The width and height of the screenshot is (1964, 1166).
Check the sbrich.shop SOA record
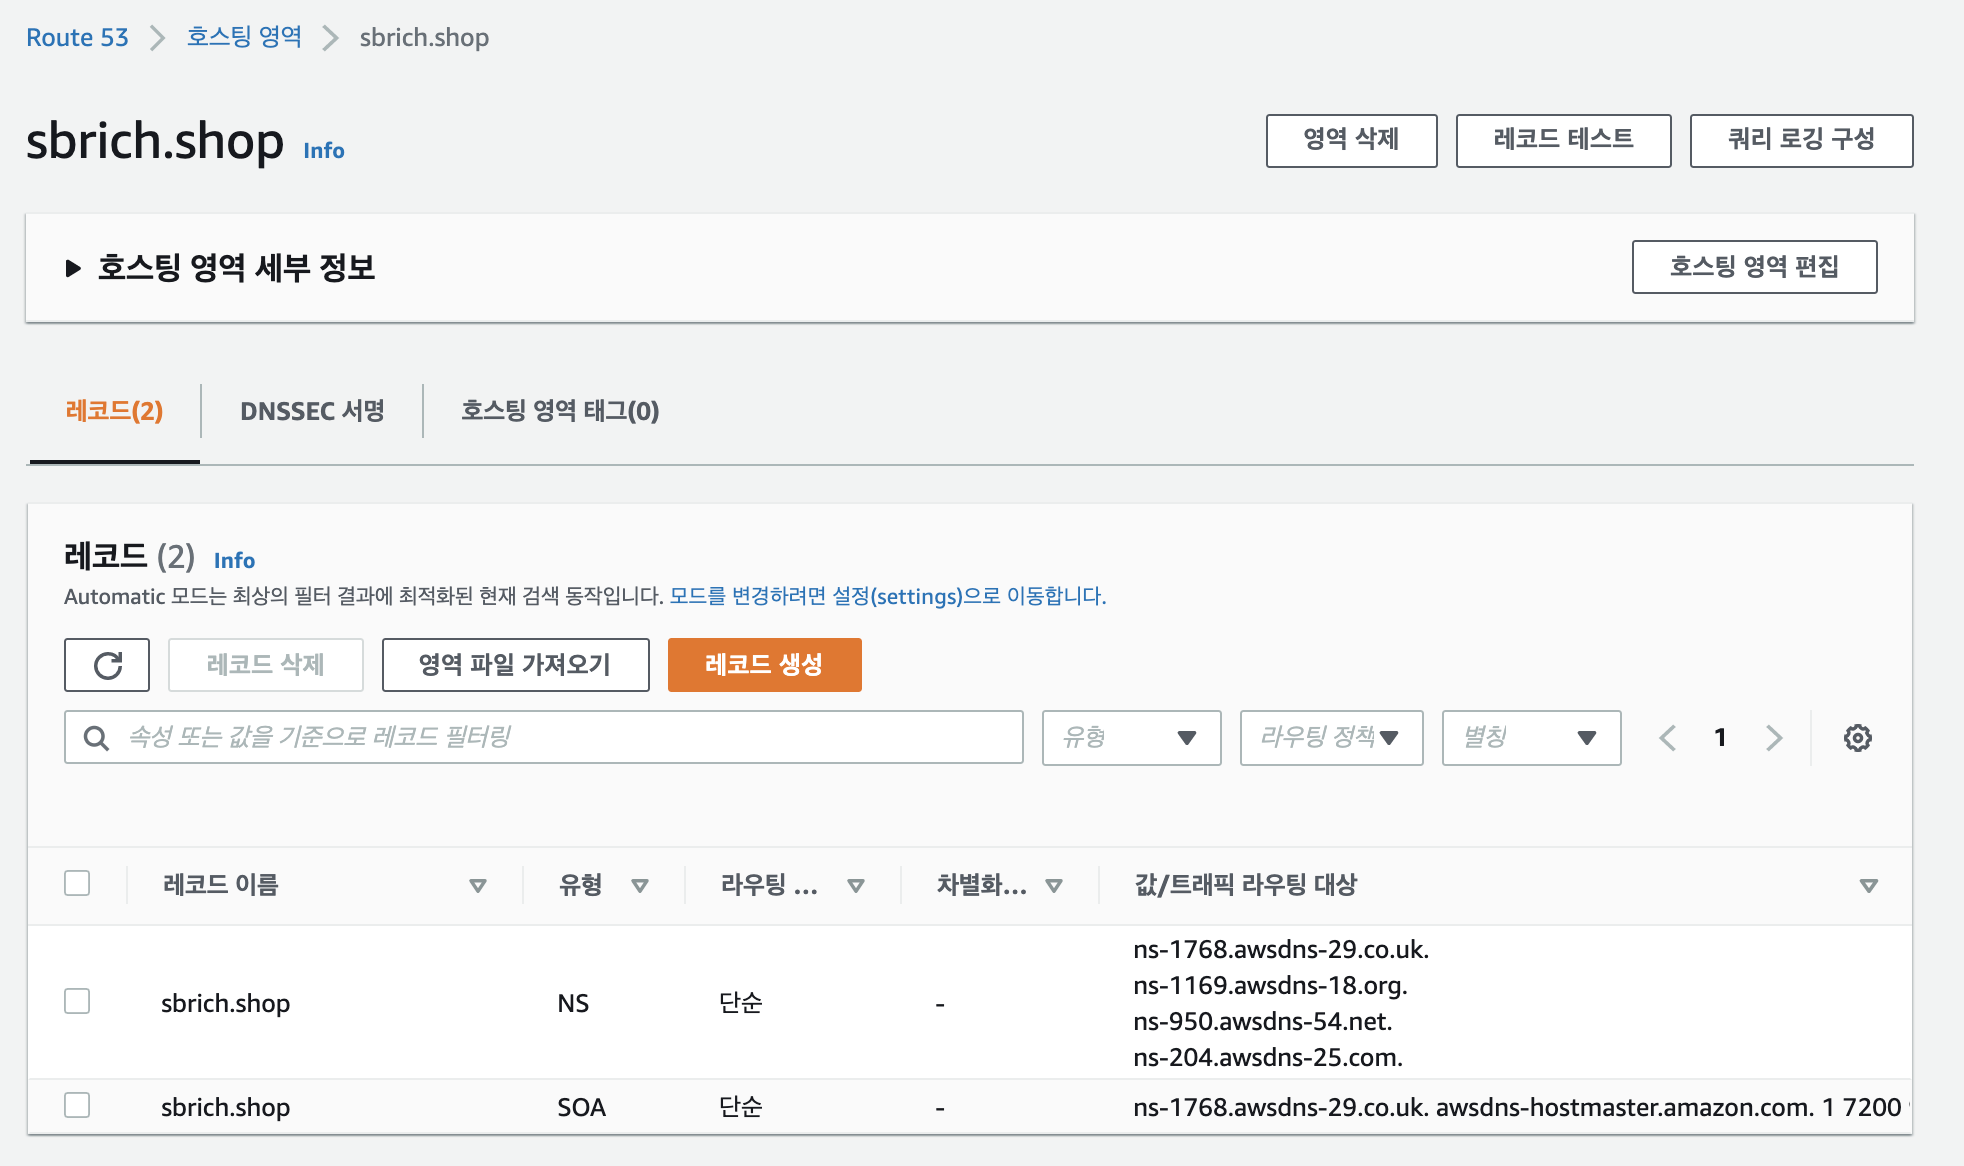(x=77, y=1105)
